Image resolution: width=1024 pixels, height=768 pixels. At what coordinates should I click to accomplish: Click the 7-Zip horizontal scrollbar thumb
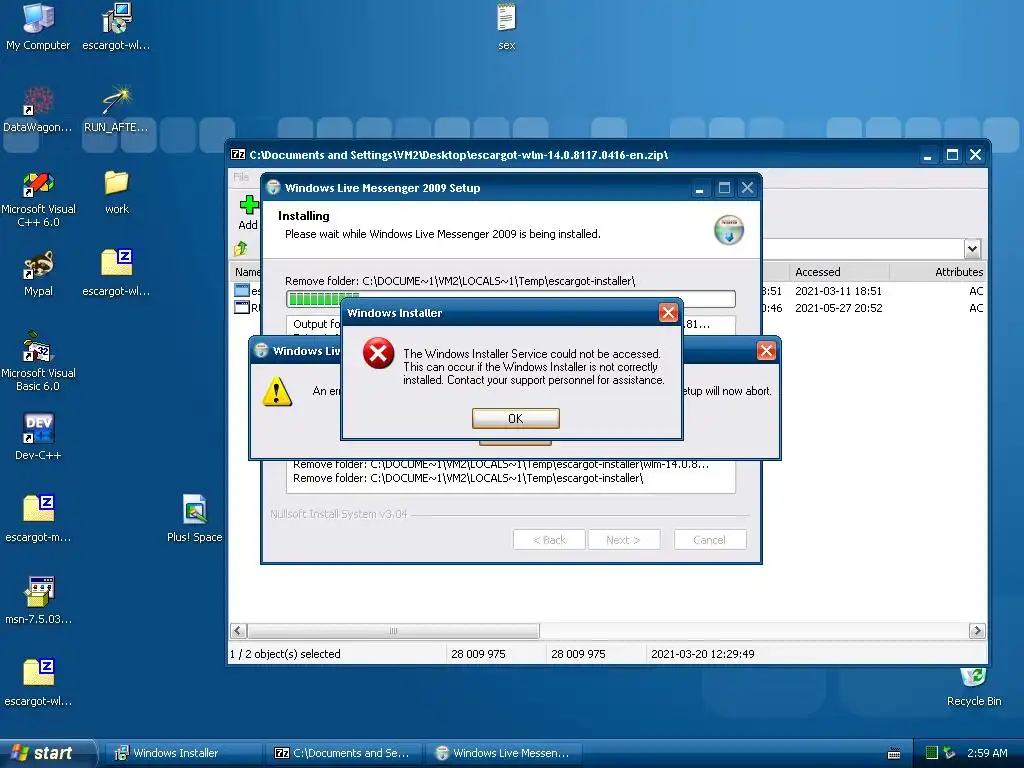(393, 631)
